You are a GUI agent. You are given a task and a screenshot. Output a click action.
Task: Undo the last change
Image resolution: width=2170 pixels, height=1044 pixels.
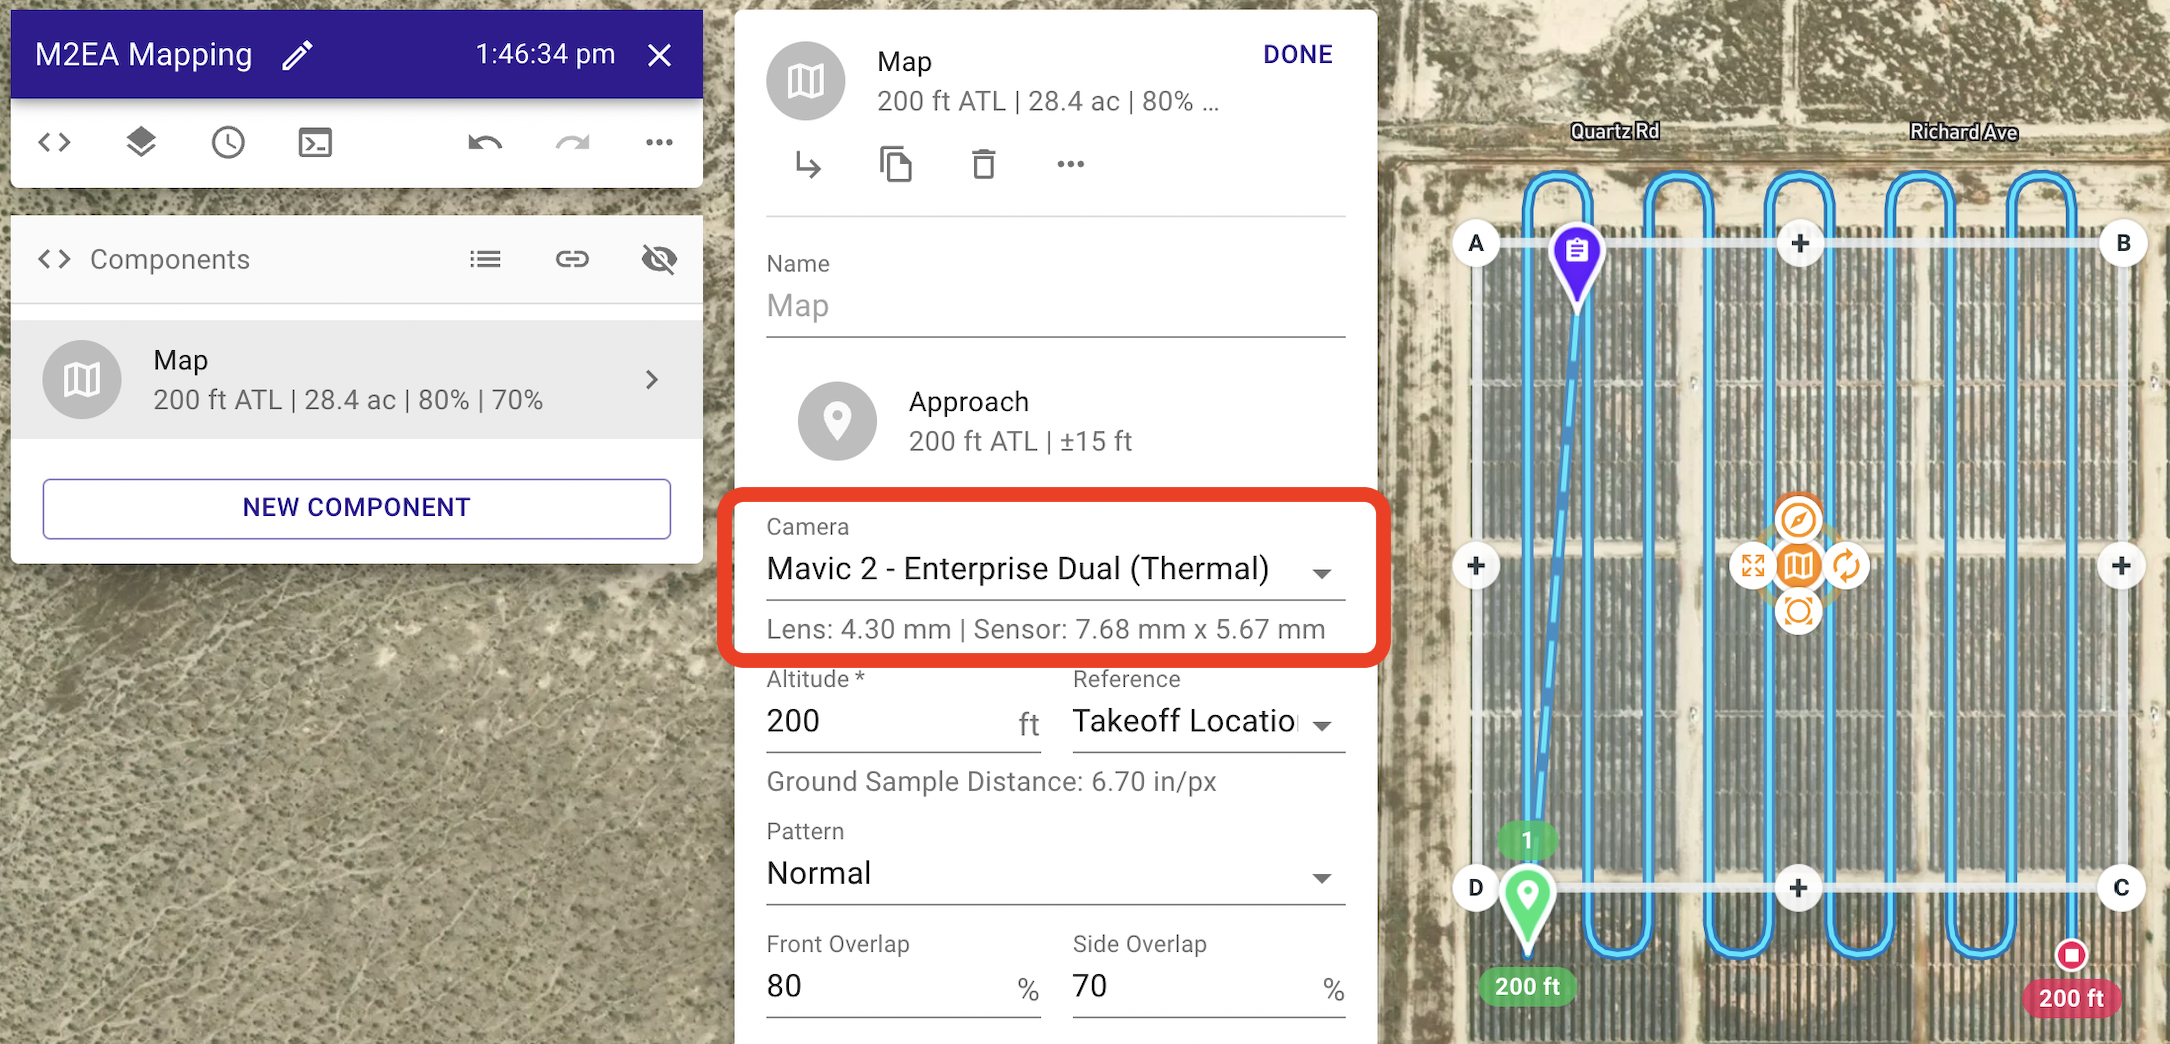(x=485, y=142)
